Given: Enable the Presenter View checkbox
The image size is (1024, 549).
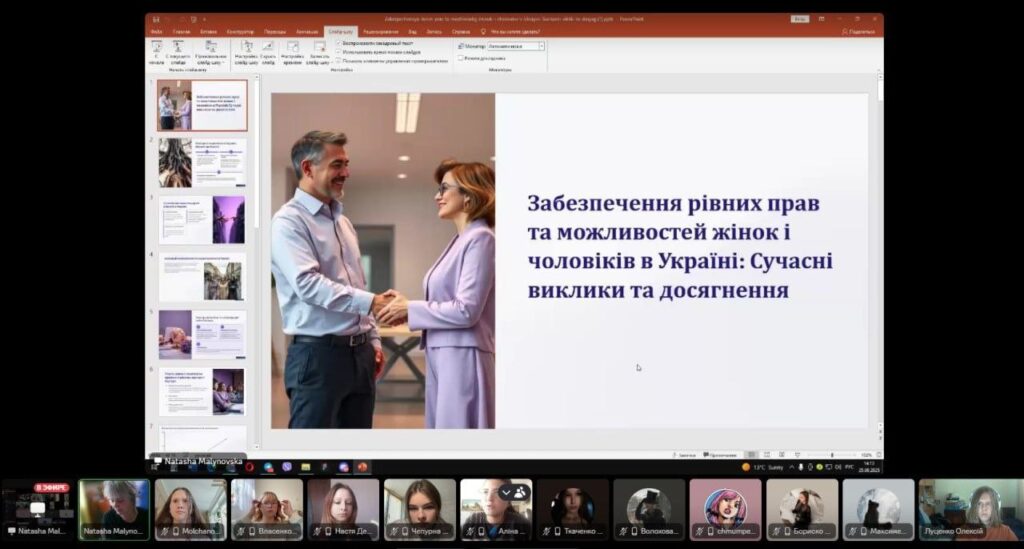Looking at the screenshot, I should (x=460, y=58).
